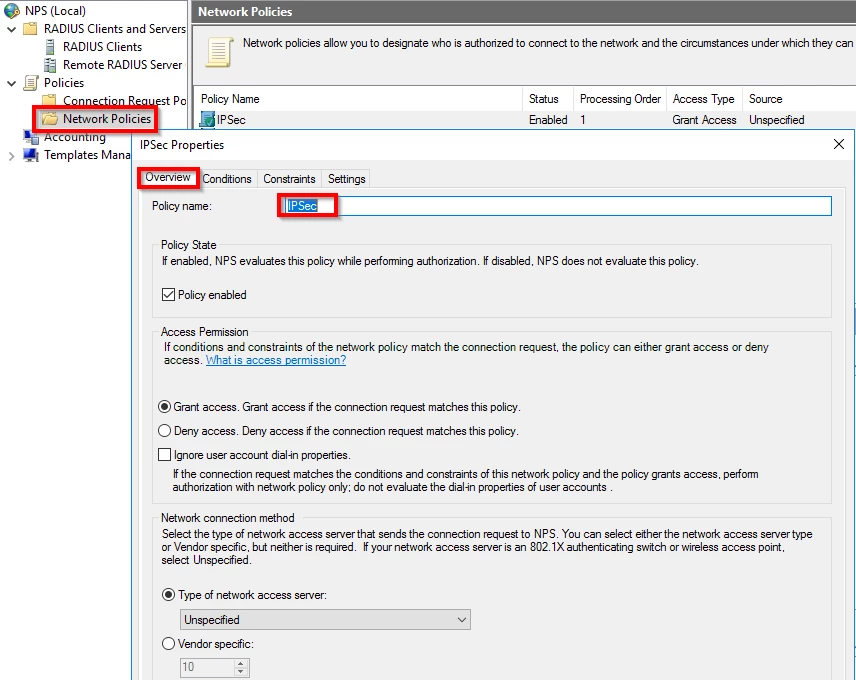Click the NPS (Local) globe icon

coord(12,10)
